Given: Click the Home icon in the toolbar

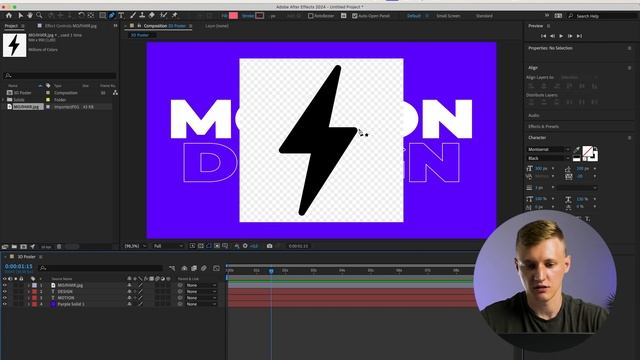Looking at the screenshot, I should [x=9, y=16].
